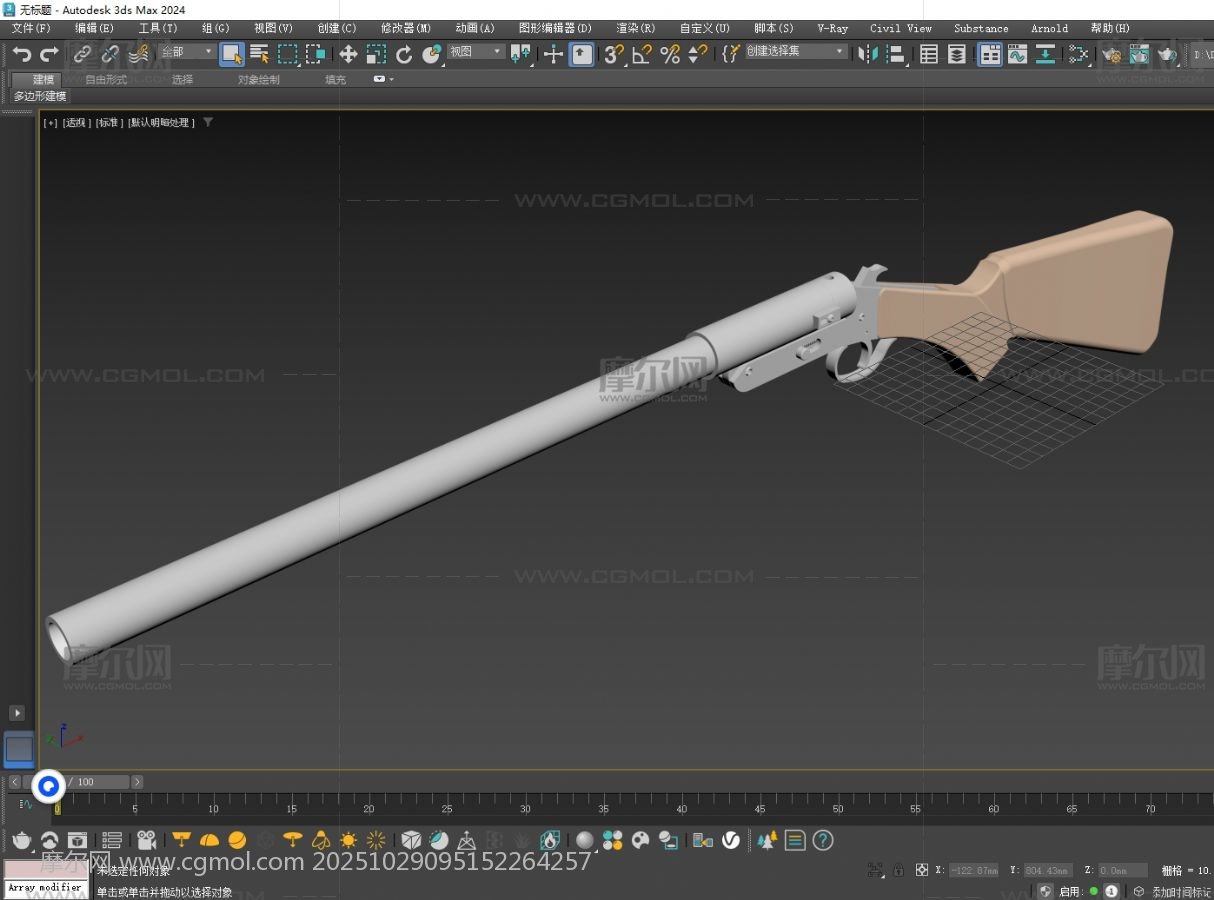
Task: Expand the 视图 reference coordinate dropdown
Action: (x=475, y=52)
